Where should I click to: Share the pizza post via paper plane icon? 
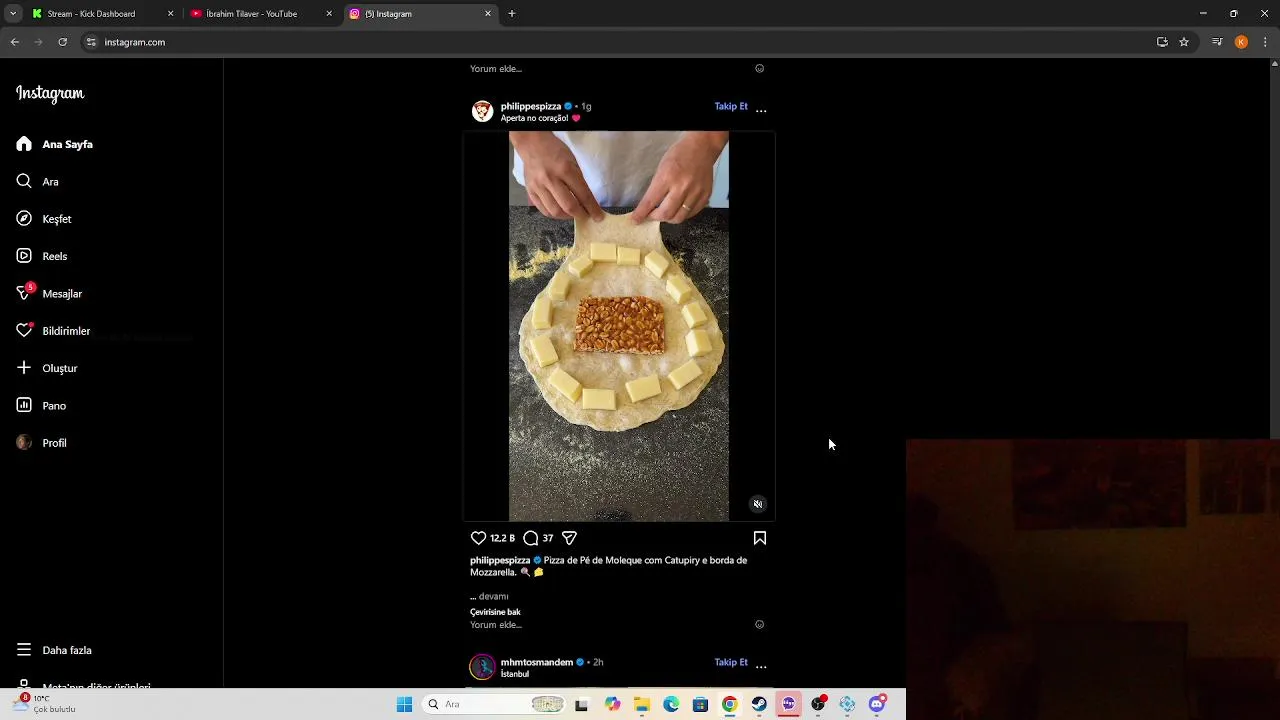pos(569,538)
